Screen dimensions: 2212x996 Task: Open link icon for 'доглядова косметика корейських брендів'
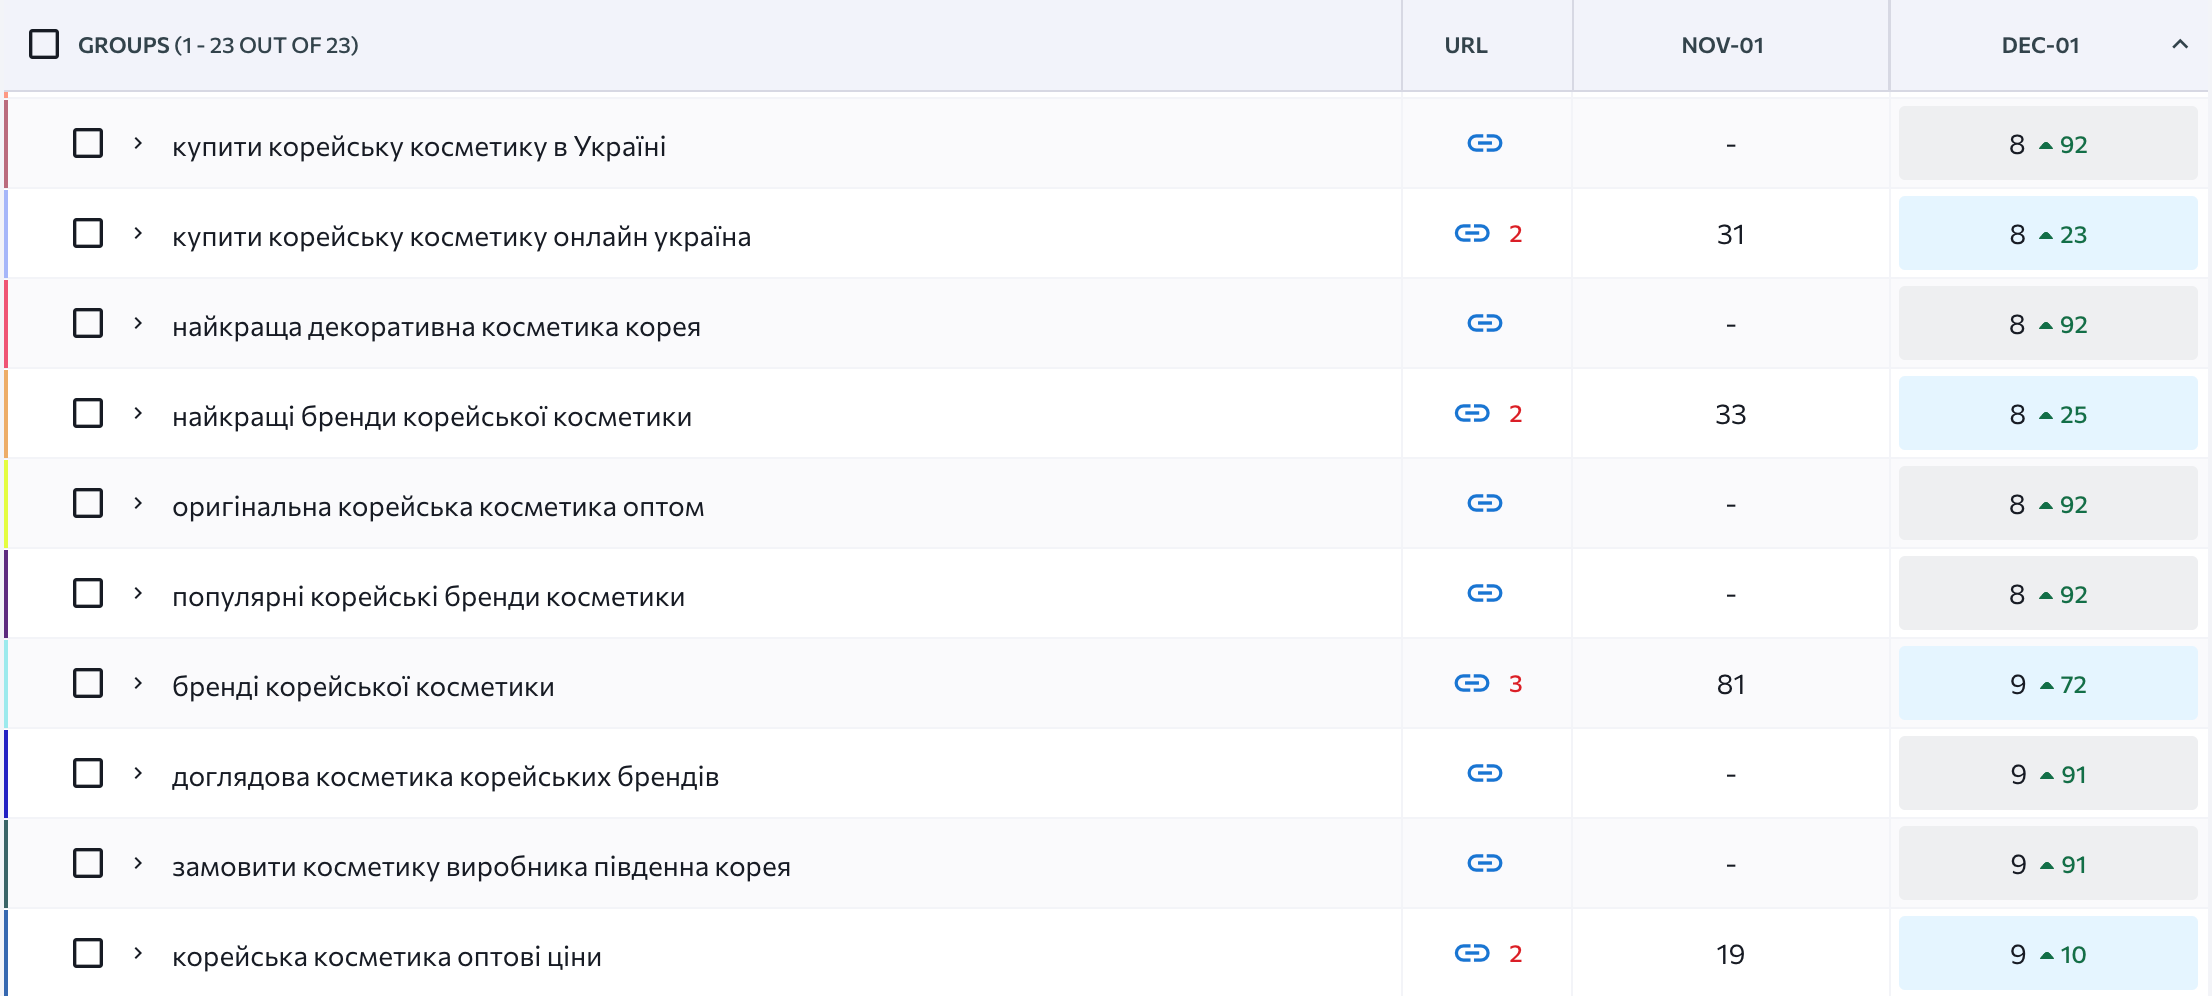[x=1486, y=773]
